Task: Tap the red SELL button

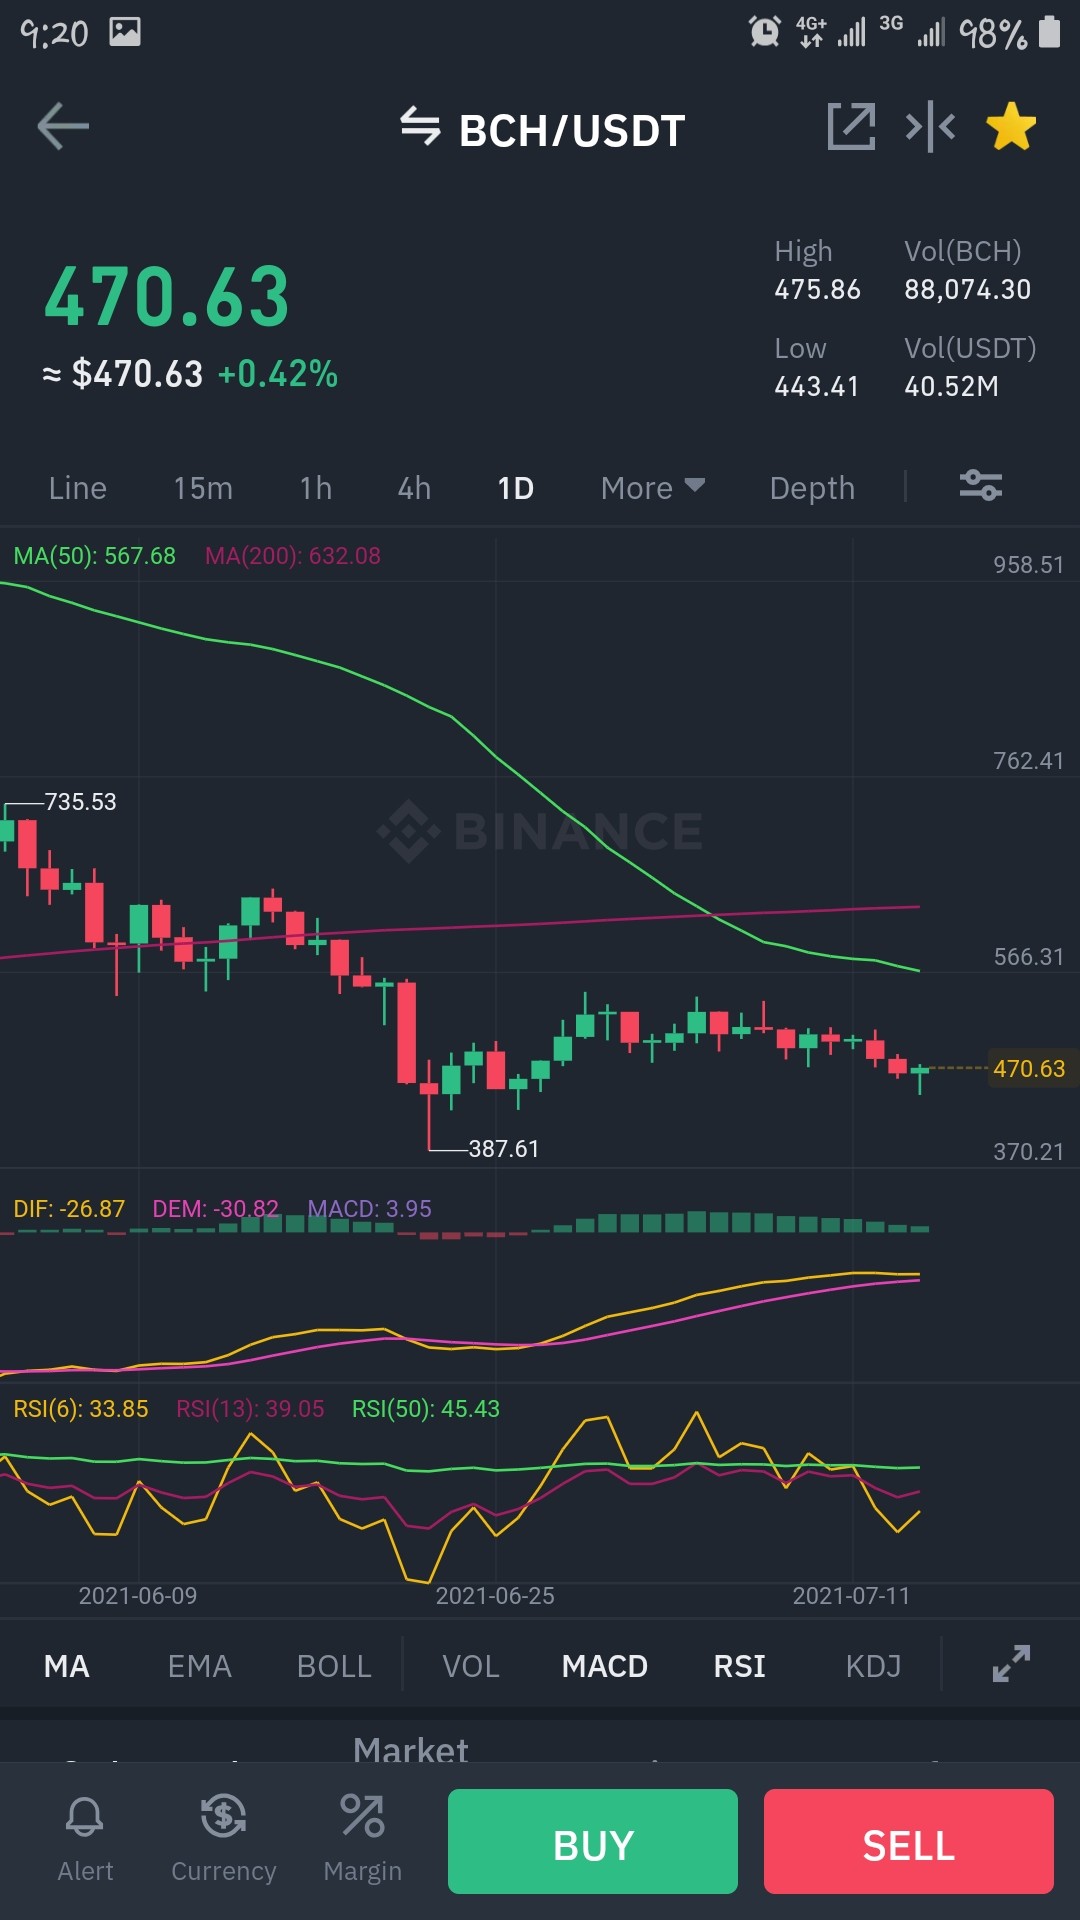Action: (x=909, y=1841)
